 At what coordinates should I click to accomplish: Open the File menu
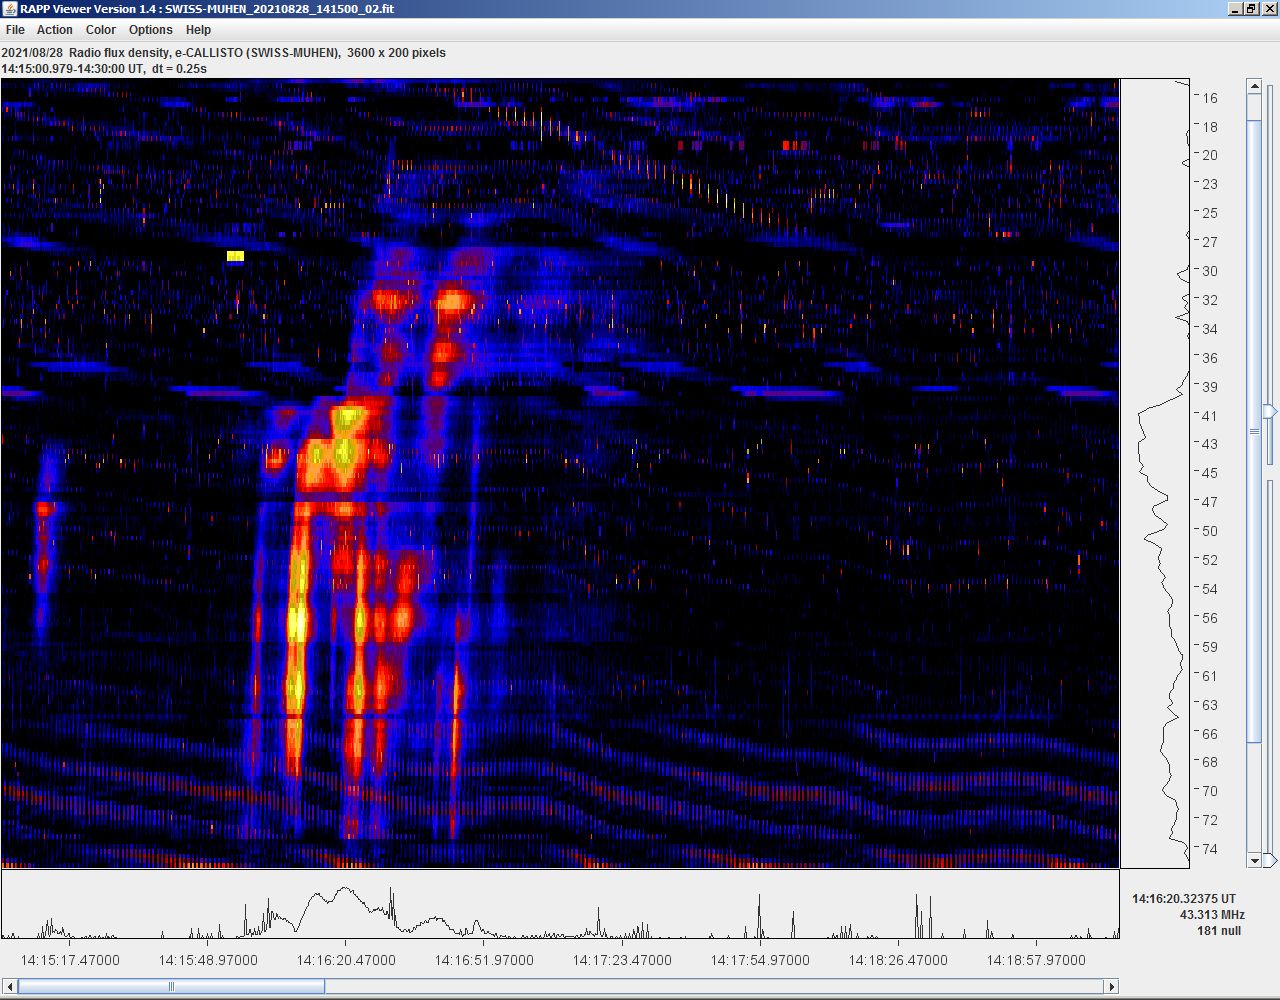[15, 30]
